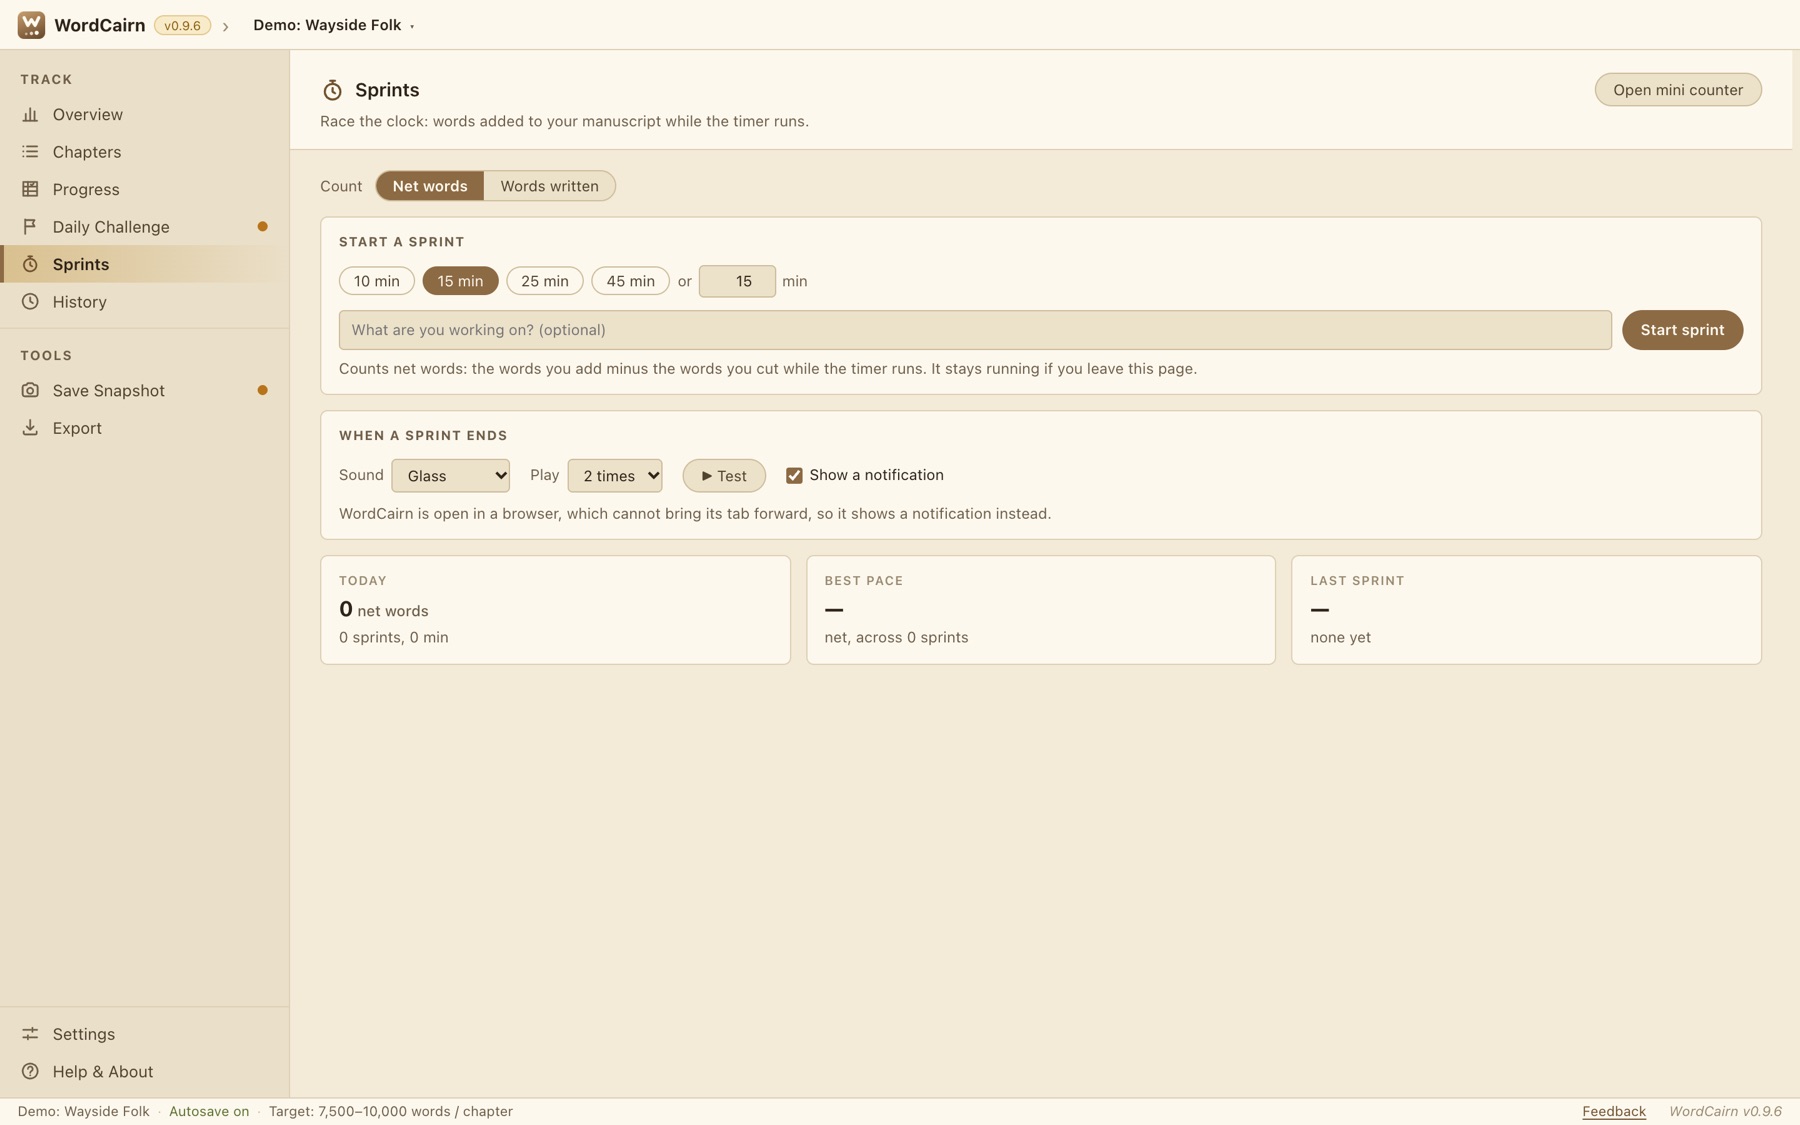Click the stopwatch icon beside Sprints heading
1800x1125 pixels.
332,90
